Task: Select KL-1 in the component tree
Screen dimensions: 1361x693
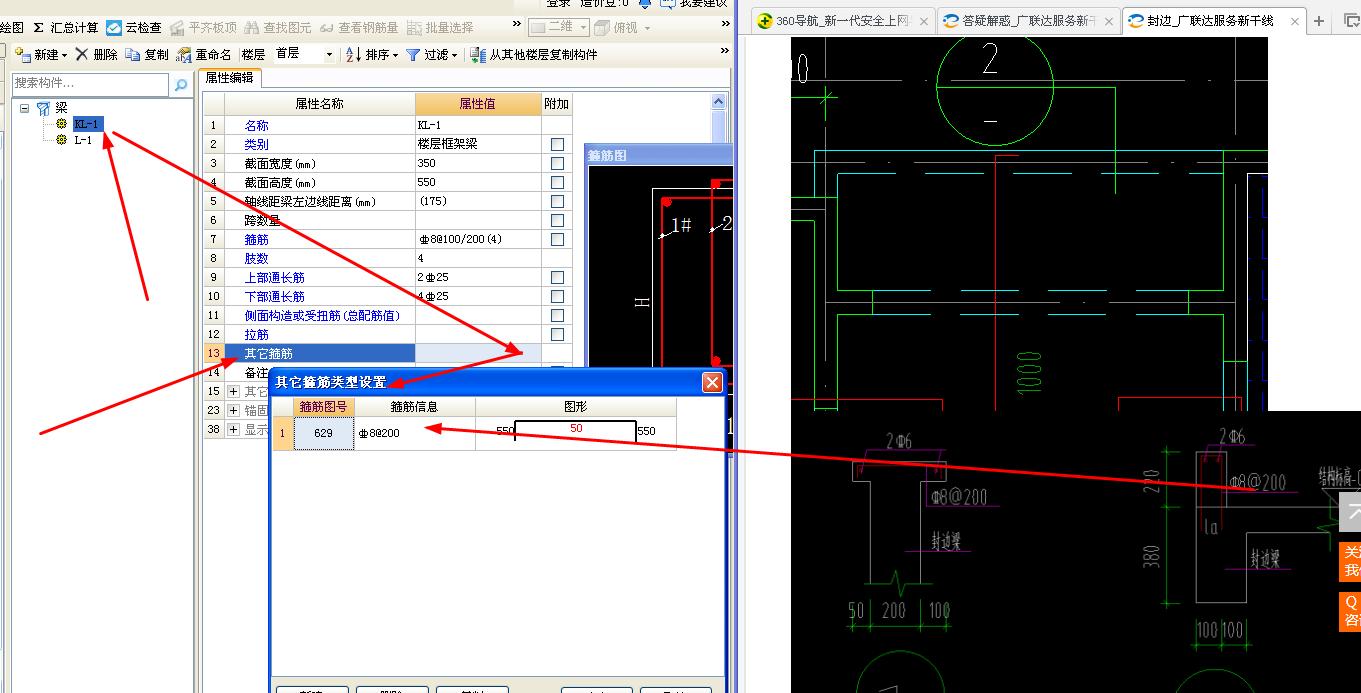Action: (87, 124)
